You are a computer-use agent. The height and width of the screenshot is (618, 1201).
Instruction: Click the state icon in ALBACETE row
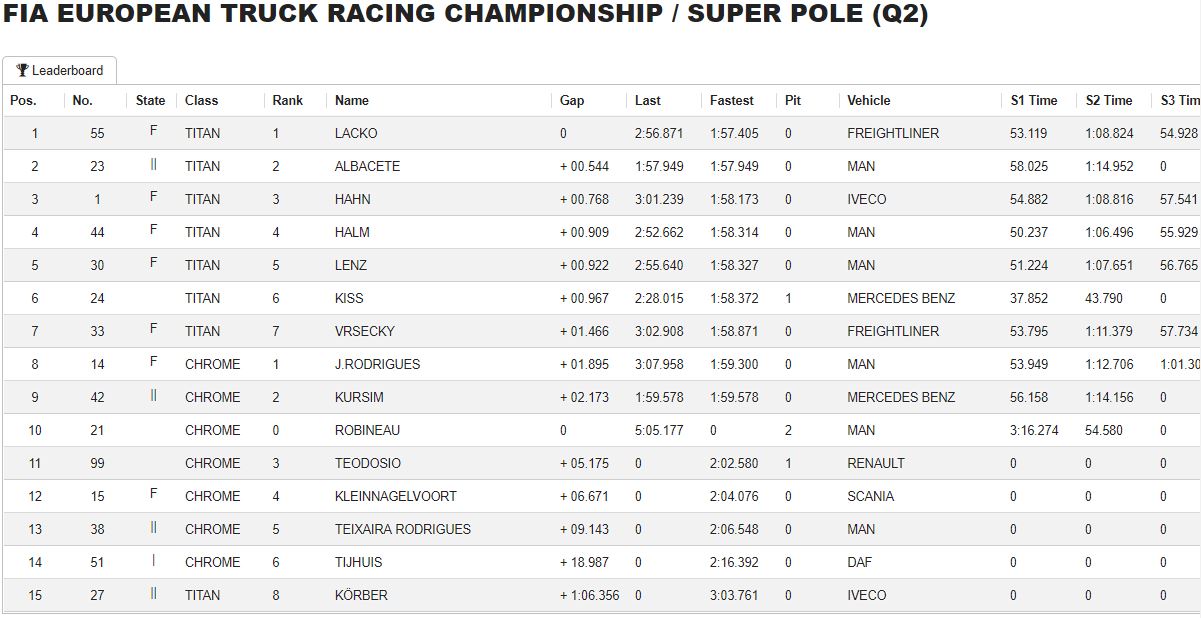pyautogui.click(x=153, y=165)
